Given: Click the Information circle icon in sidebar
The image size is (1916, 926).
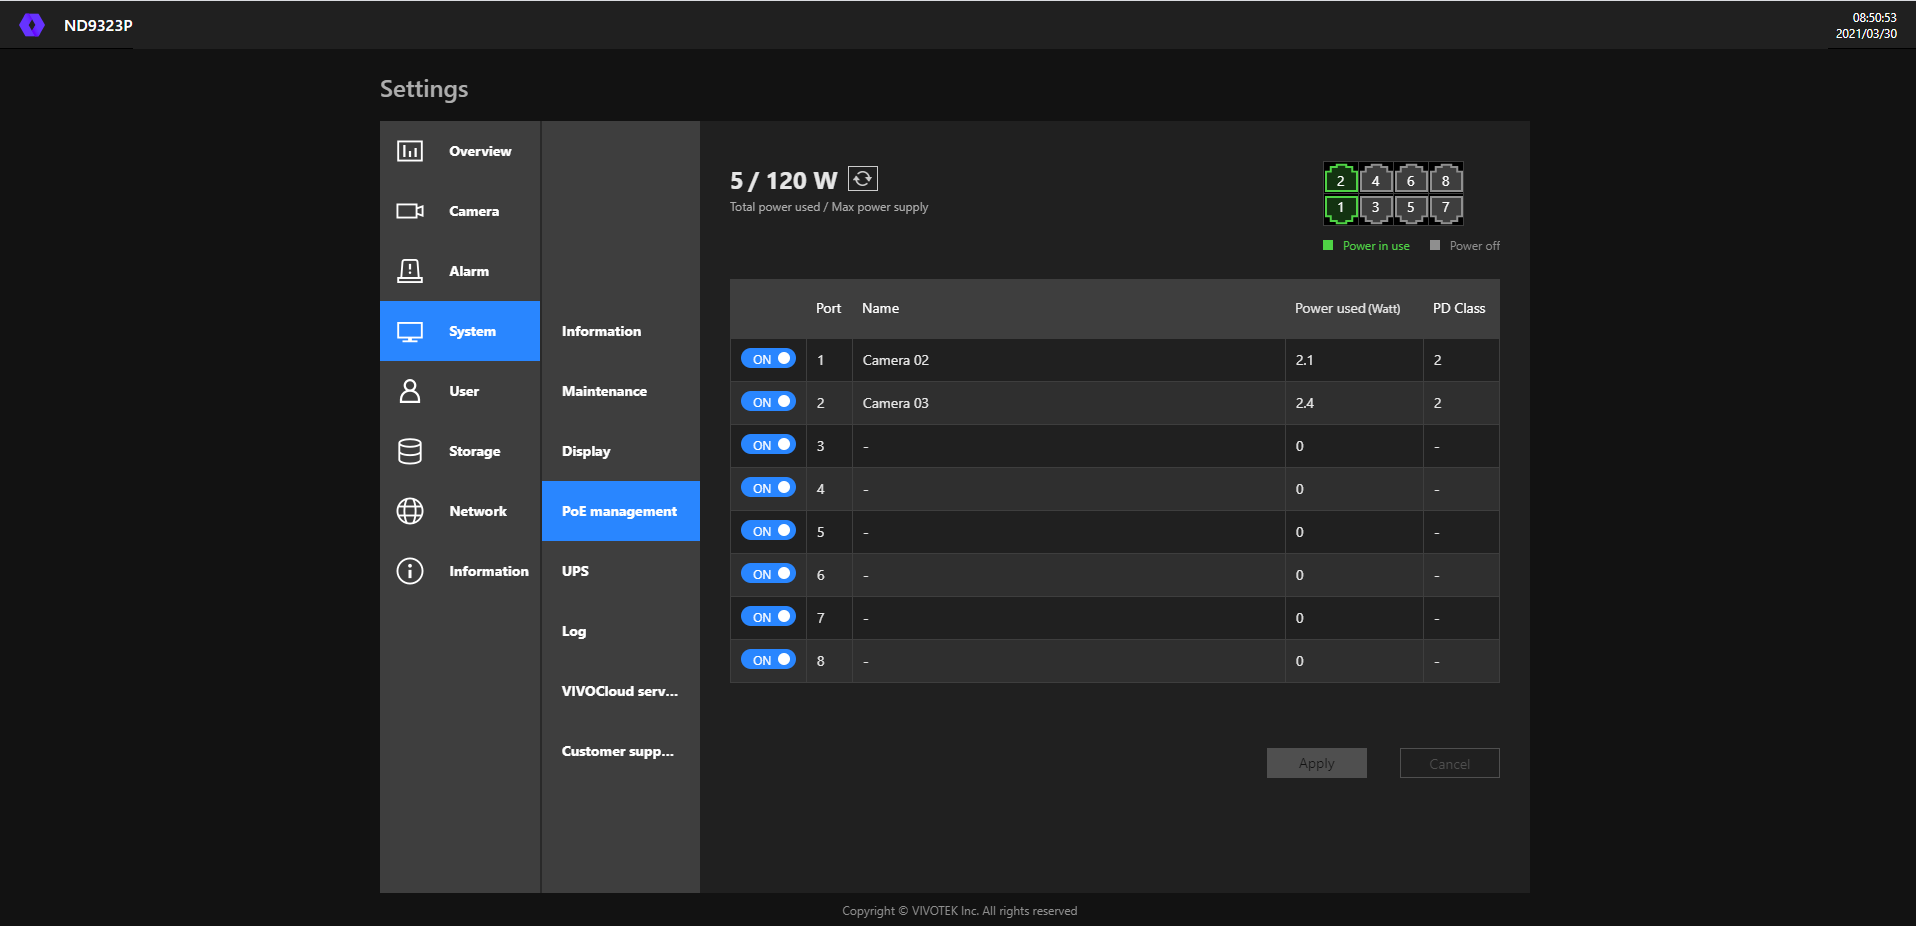Looking at the screenshot, I should (410, 571).
